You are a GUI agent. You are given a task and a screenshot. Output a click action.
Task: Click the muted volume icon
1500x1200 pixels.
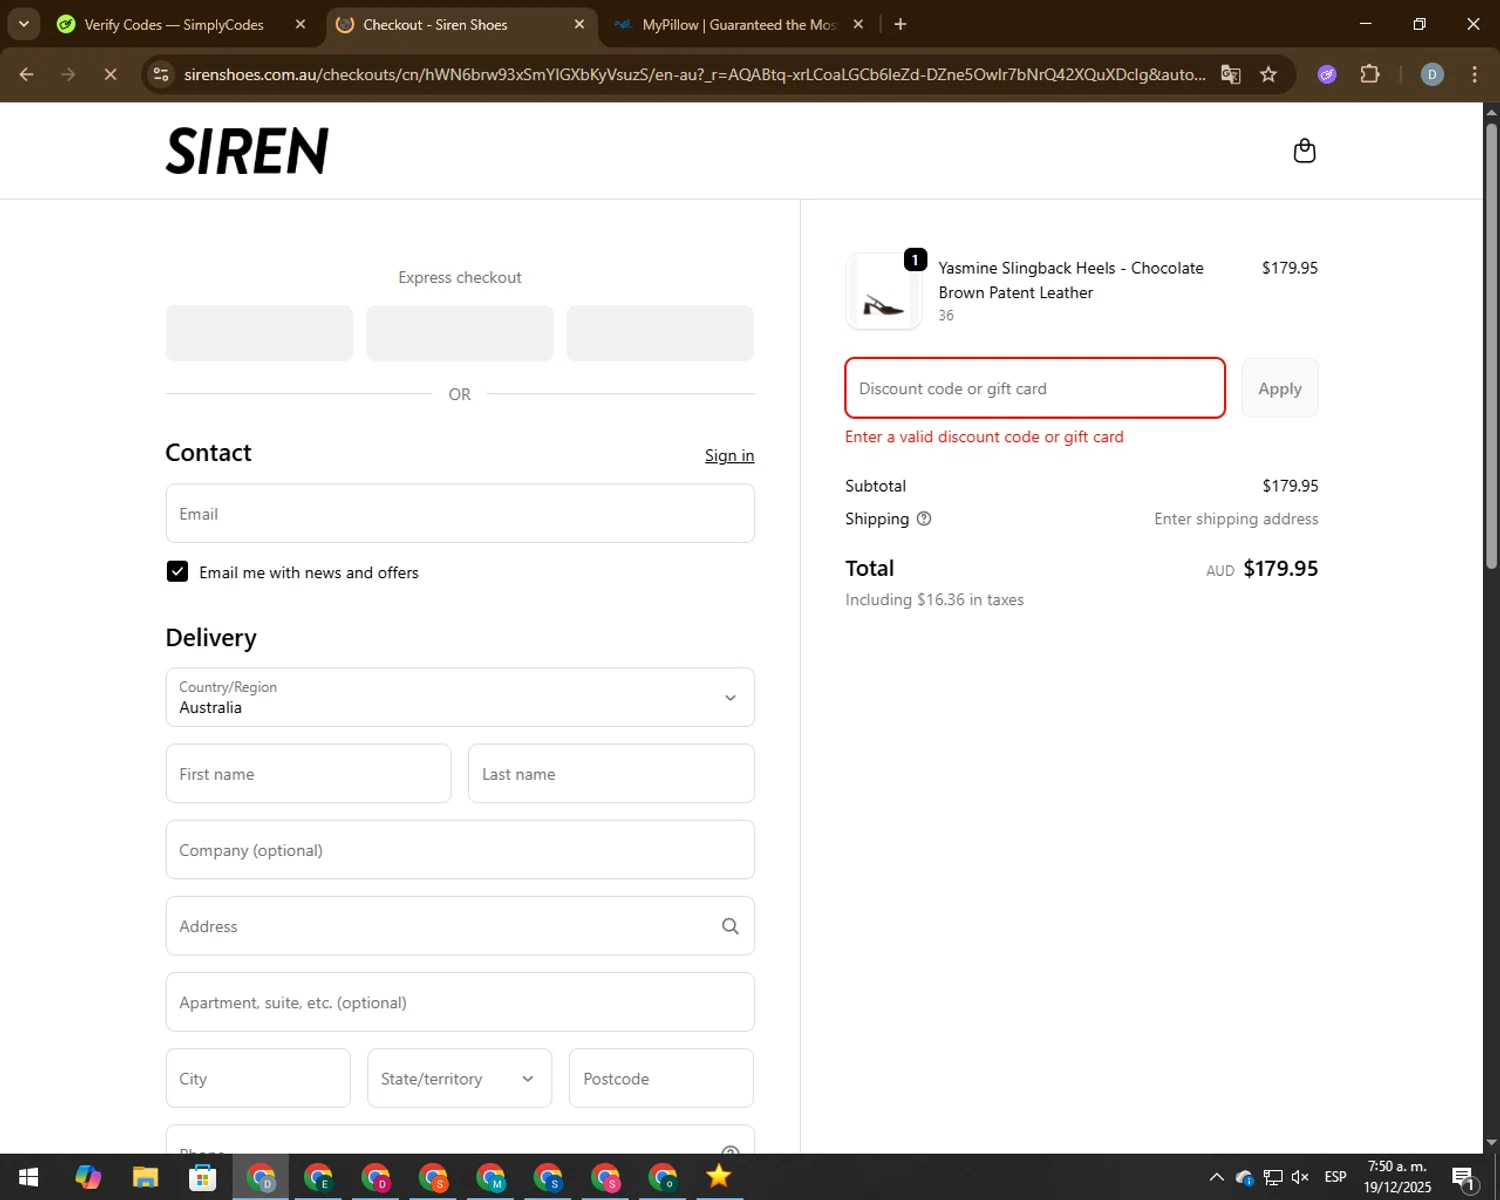(1300, 1177)
